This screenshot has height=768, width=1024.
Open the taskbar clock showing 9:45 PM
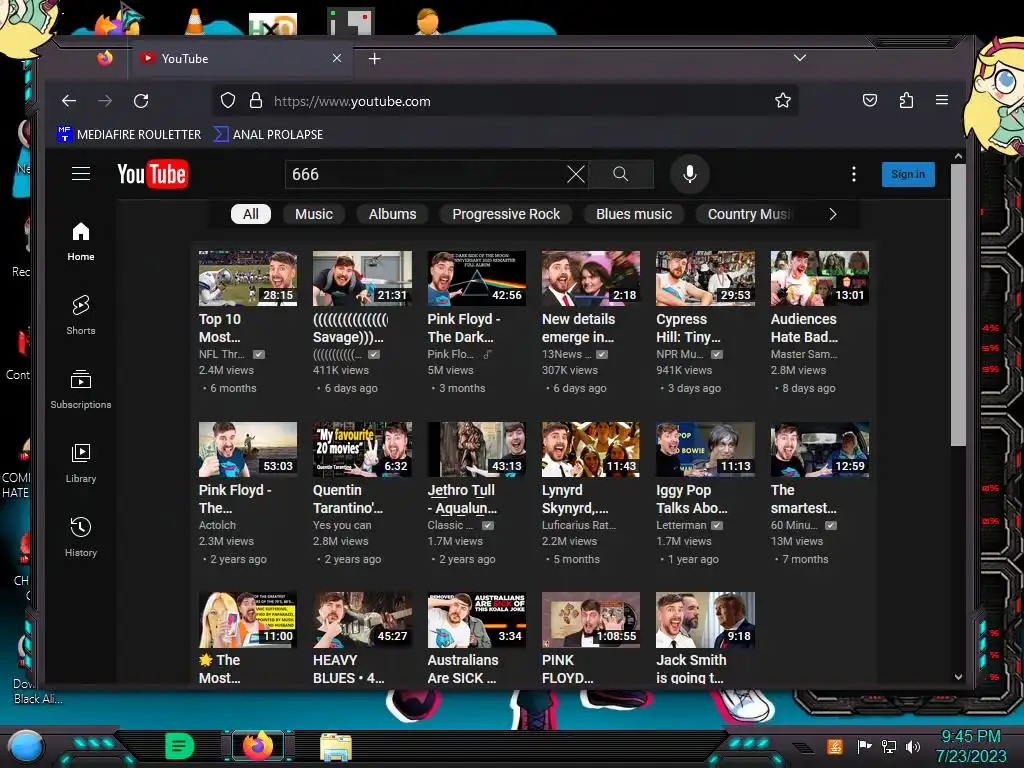[x=970, y=746]
